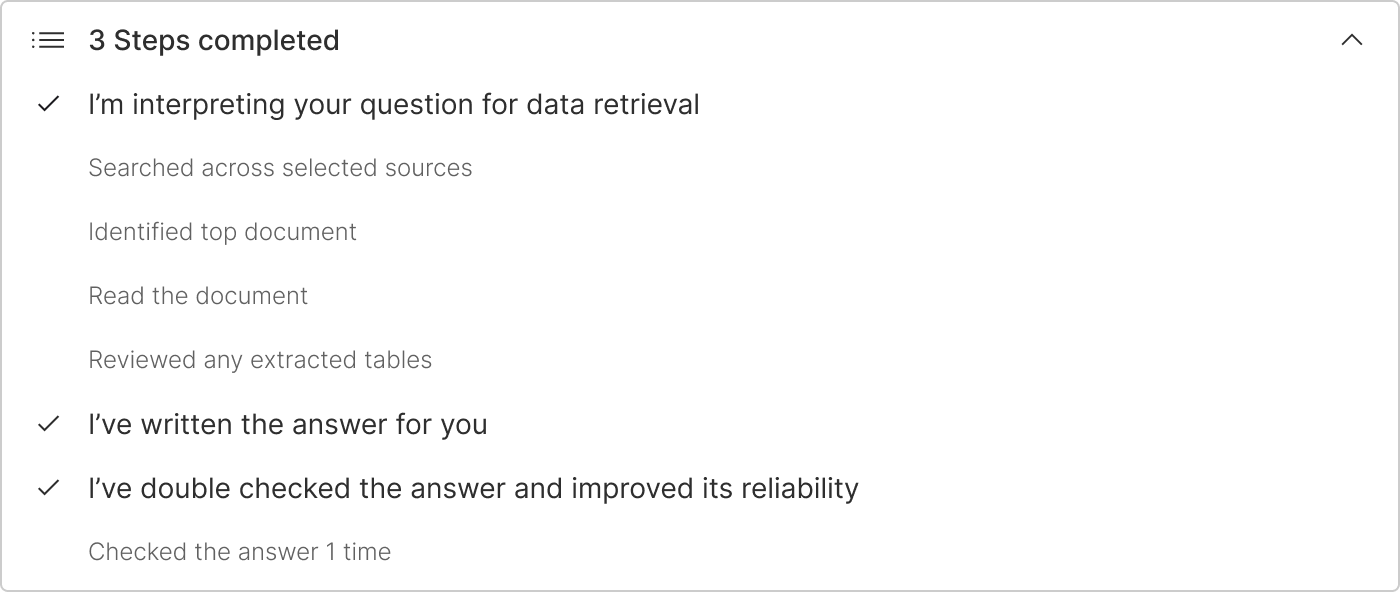Screen dimensions: 1400x592
Task: Click the checkmark beside "I've written the answer"
Action: [x=48, y=424]
